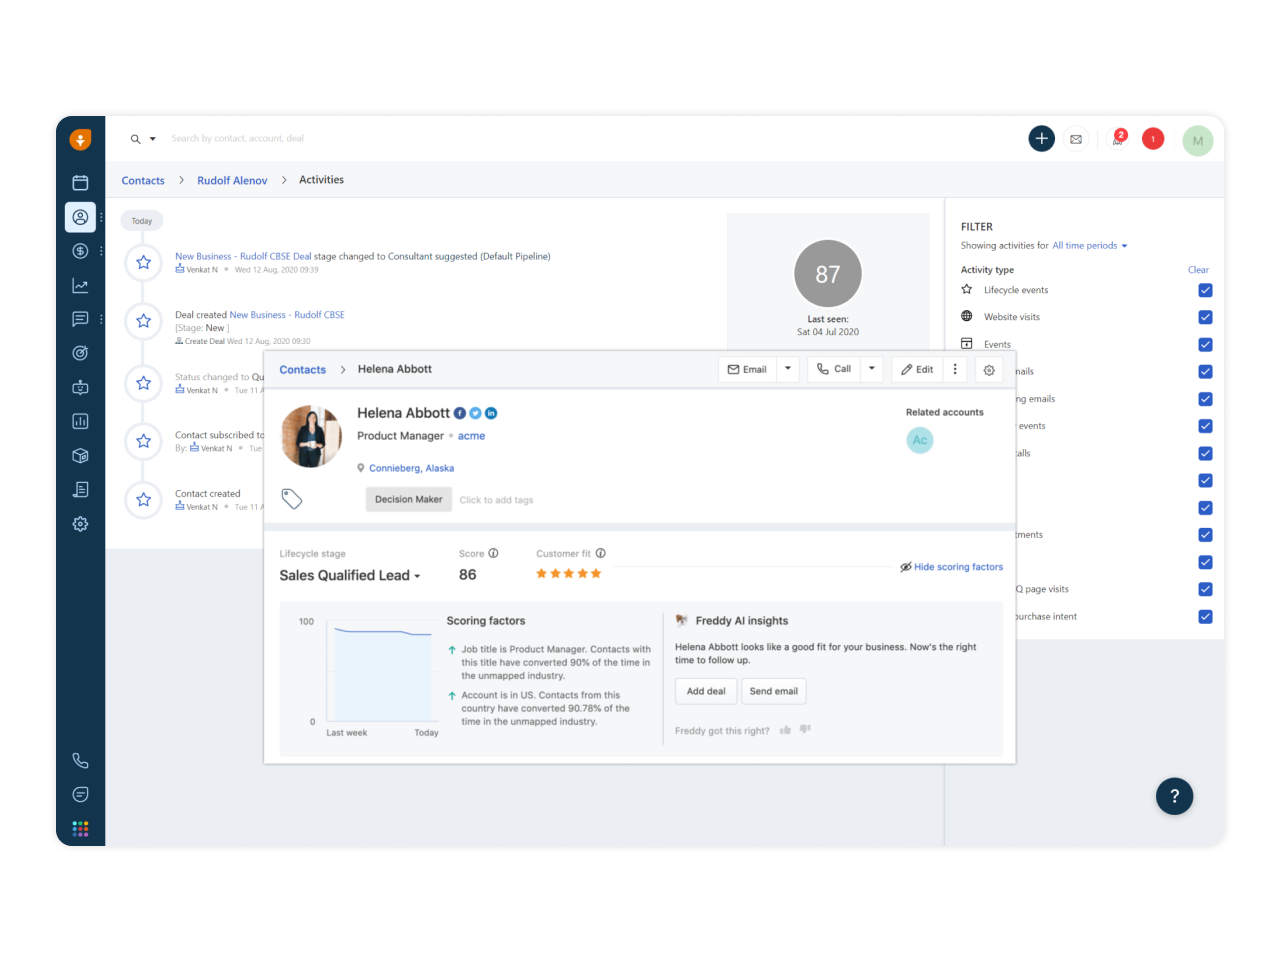Click the fifth customer fit star
The height and width of the screenshot is (960, 1280).
[x=596, y=573]
